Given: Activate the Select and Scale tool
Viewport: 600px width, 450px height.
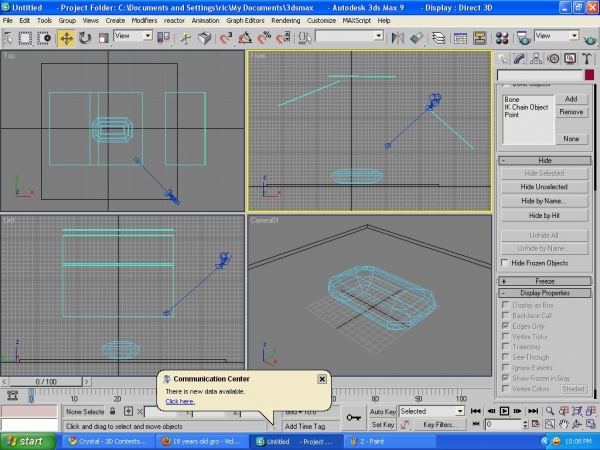Looking at the screenshot, I should pos(103,38).
